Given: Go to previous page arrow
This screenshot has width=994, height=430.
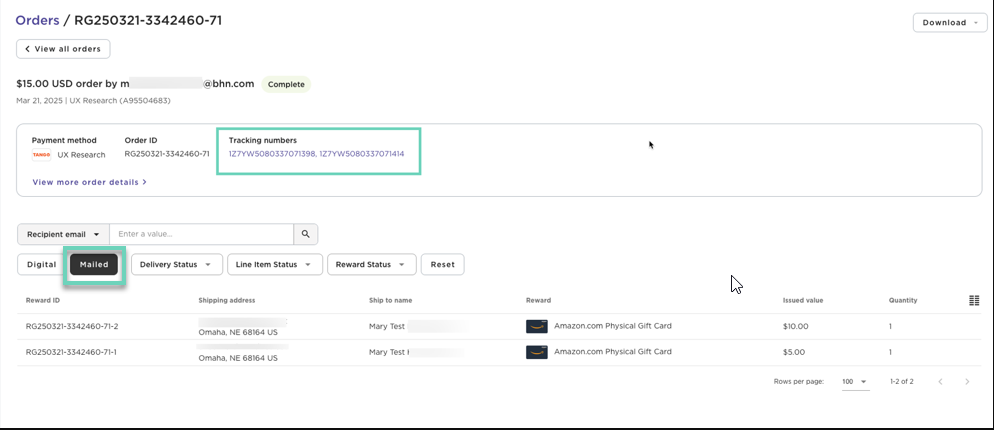Looking at the screenshot, I should click(x=940, y=382).
